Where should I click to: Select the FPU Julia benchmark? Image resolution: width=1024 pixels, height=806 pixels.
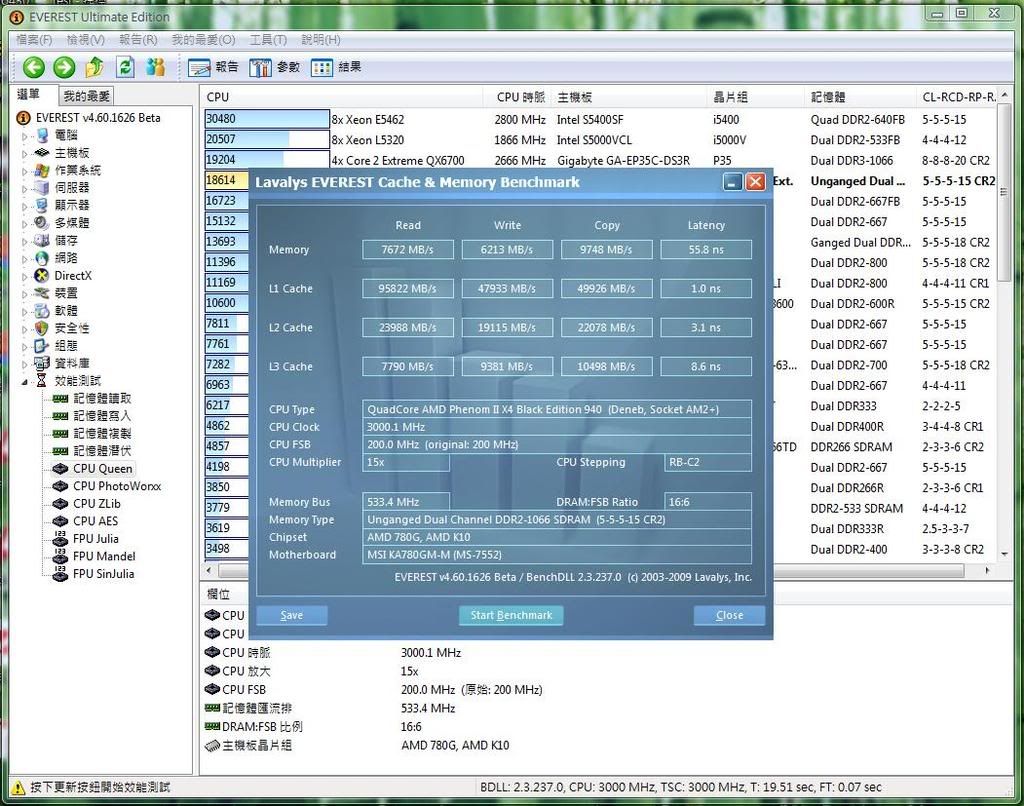95,539
